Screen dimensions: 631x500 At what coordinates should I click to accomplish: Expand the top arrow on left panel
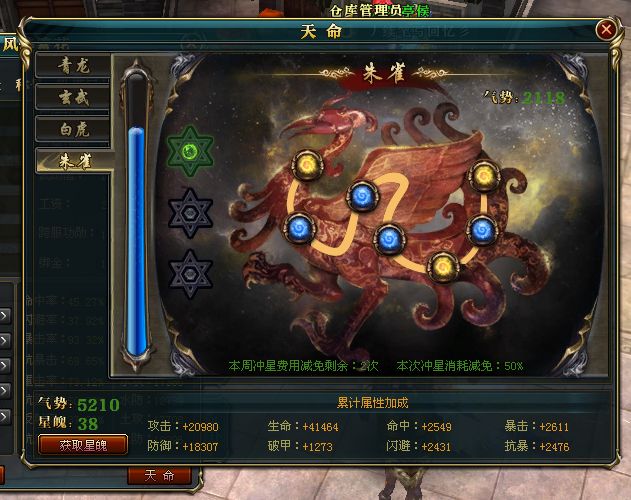(x=5, y=316)
